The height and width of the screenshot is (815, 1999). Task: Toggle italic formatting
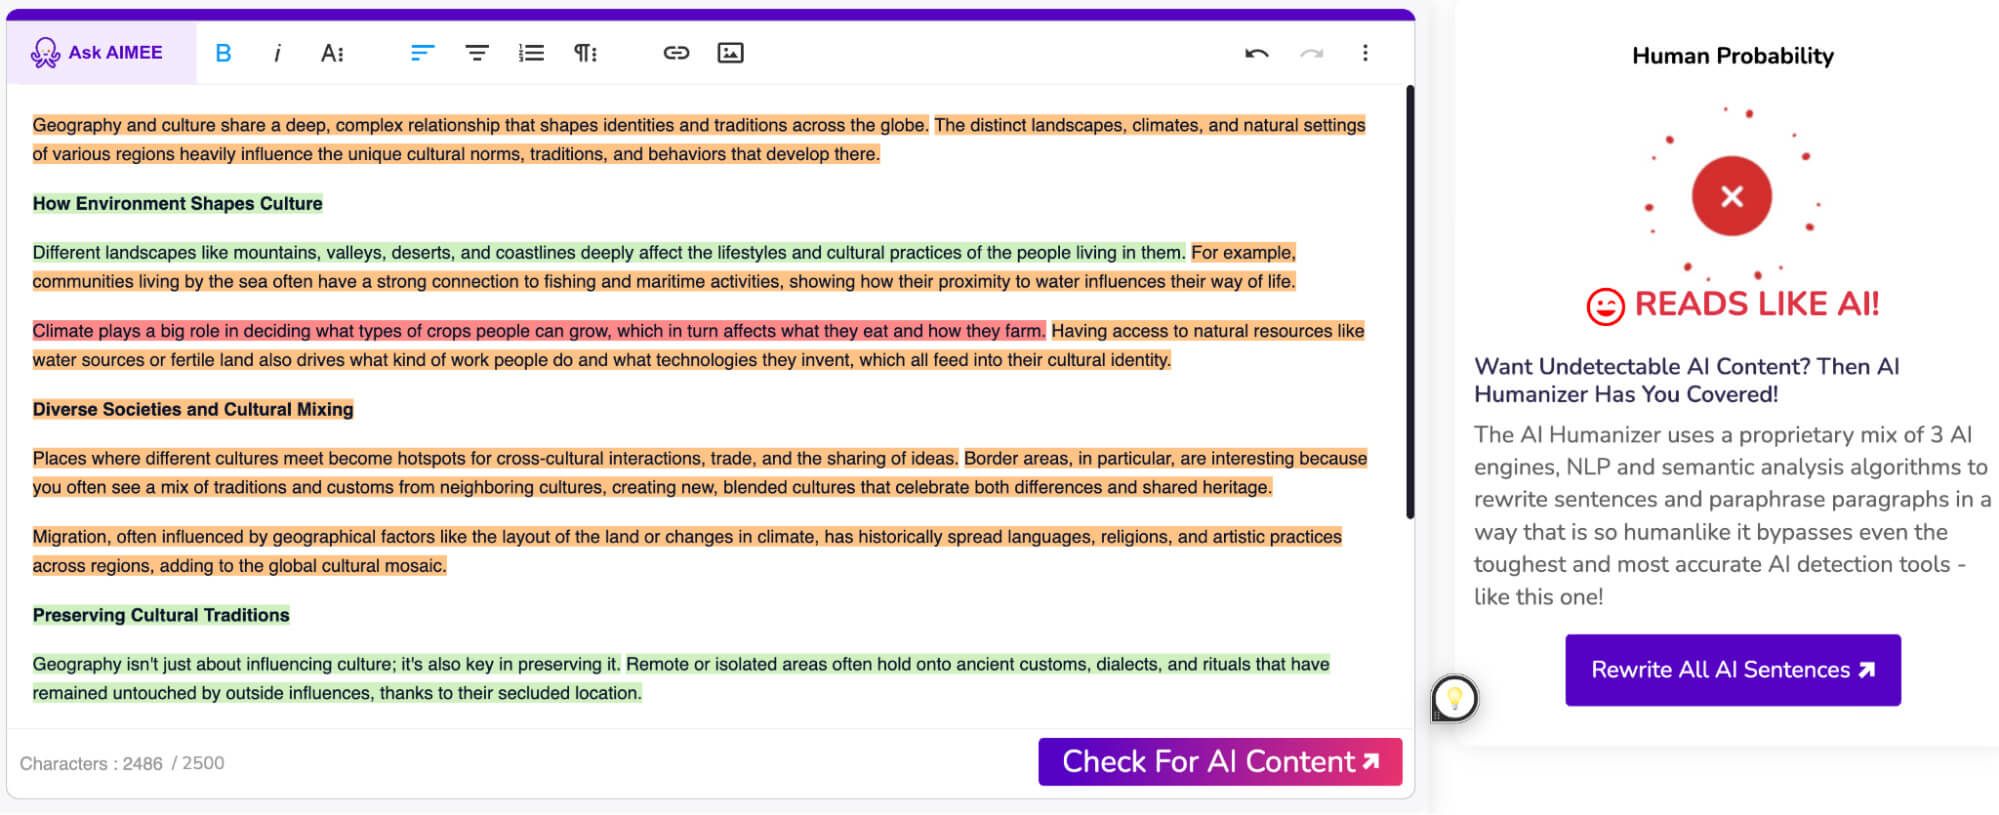[x=277, y=53]
